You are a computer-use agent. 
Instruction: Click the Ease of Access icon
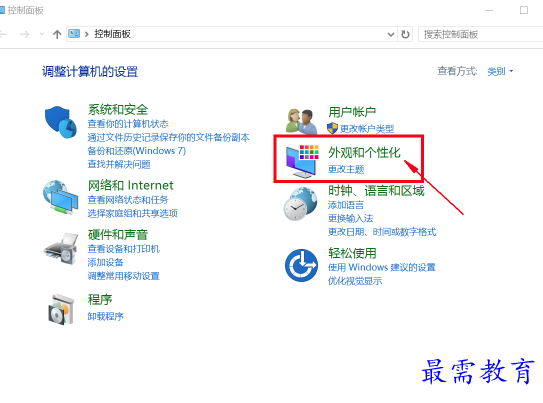[x=301, y=265]
